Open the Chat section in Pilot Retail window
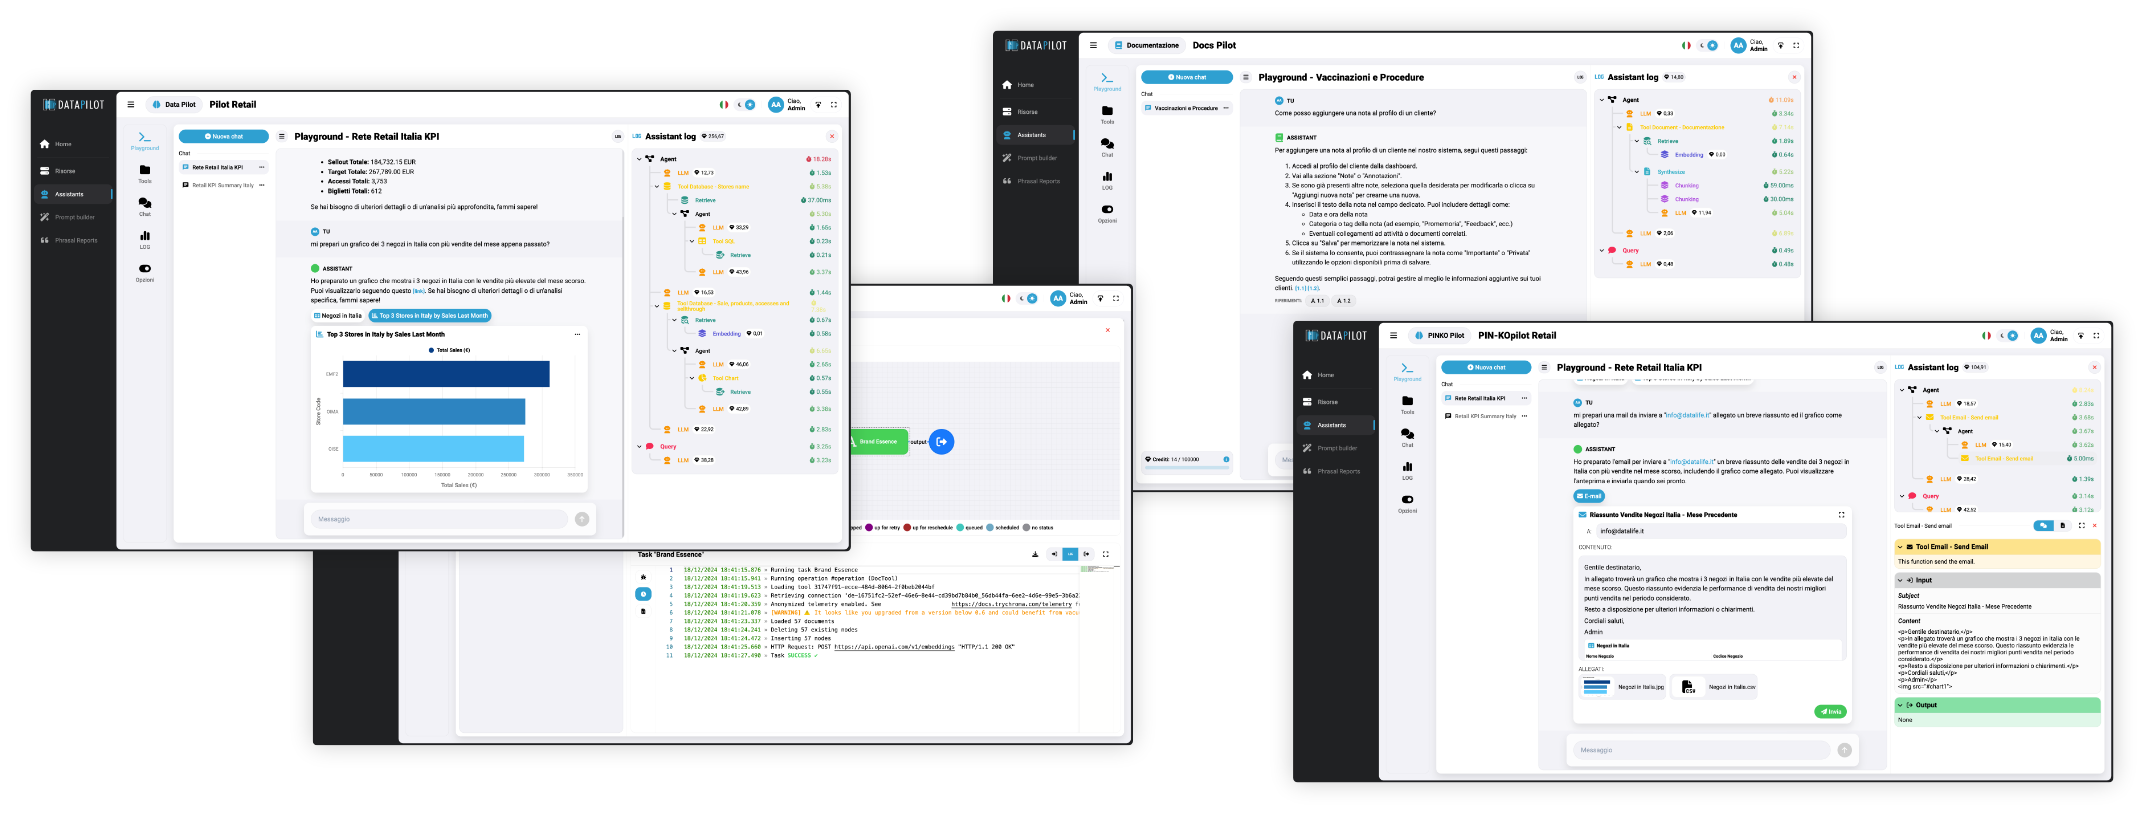Screen dimensions: 2144x813 (145, 207)
